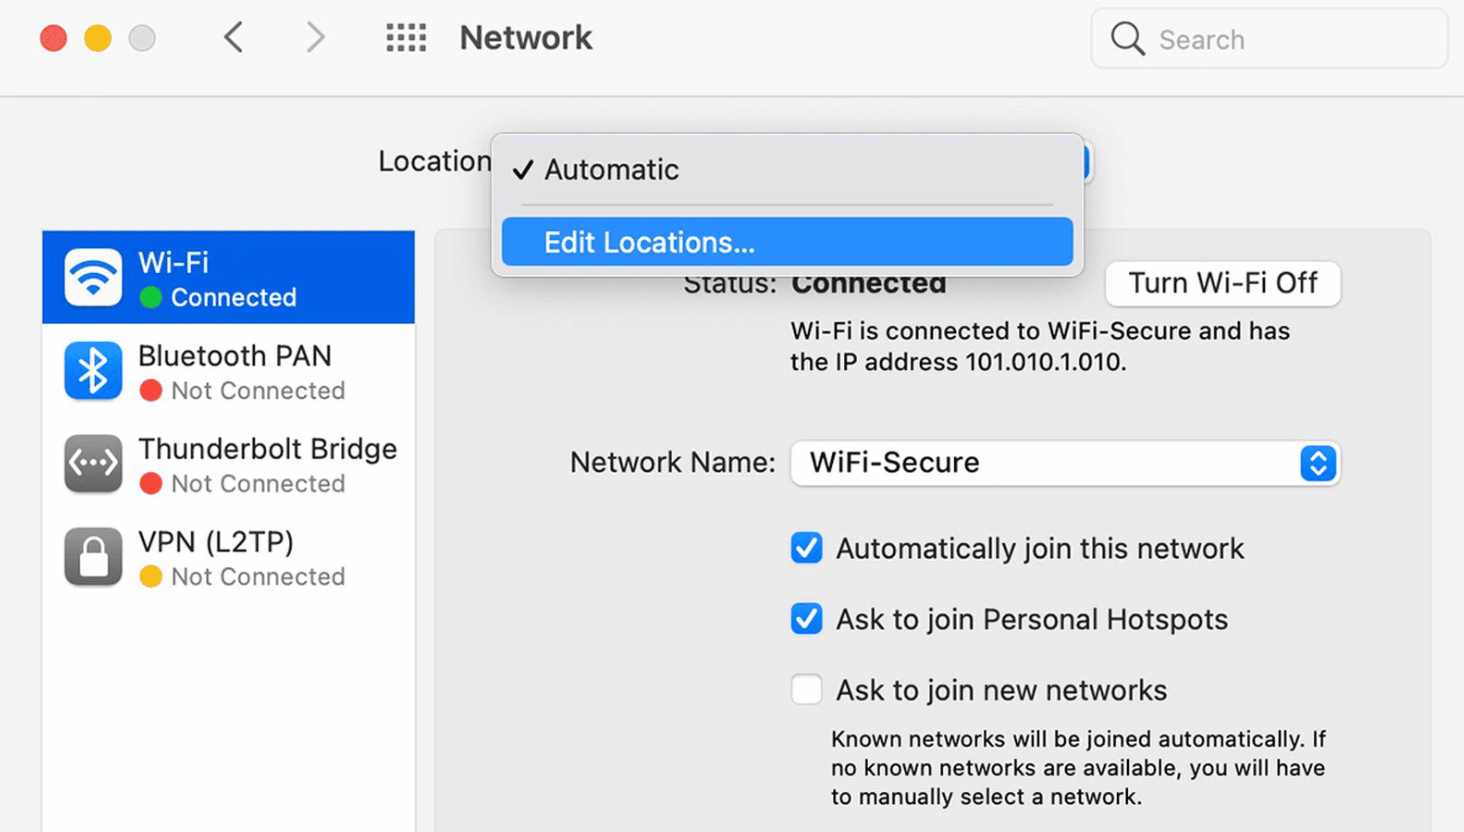The image size is (1464, 832).
Task: Select the VPN (L2TP) service
Action: pyautogui.click(x=228, y=557)
